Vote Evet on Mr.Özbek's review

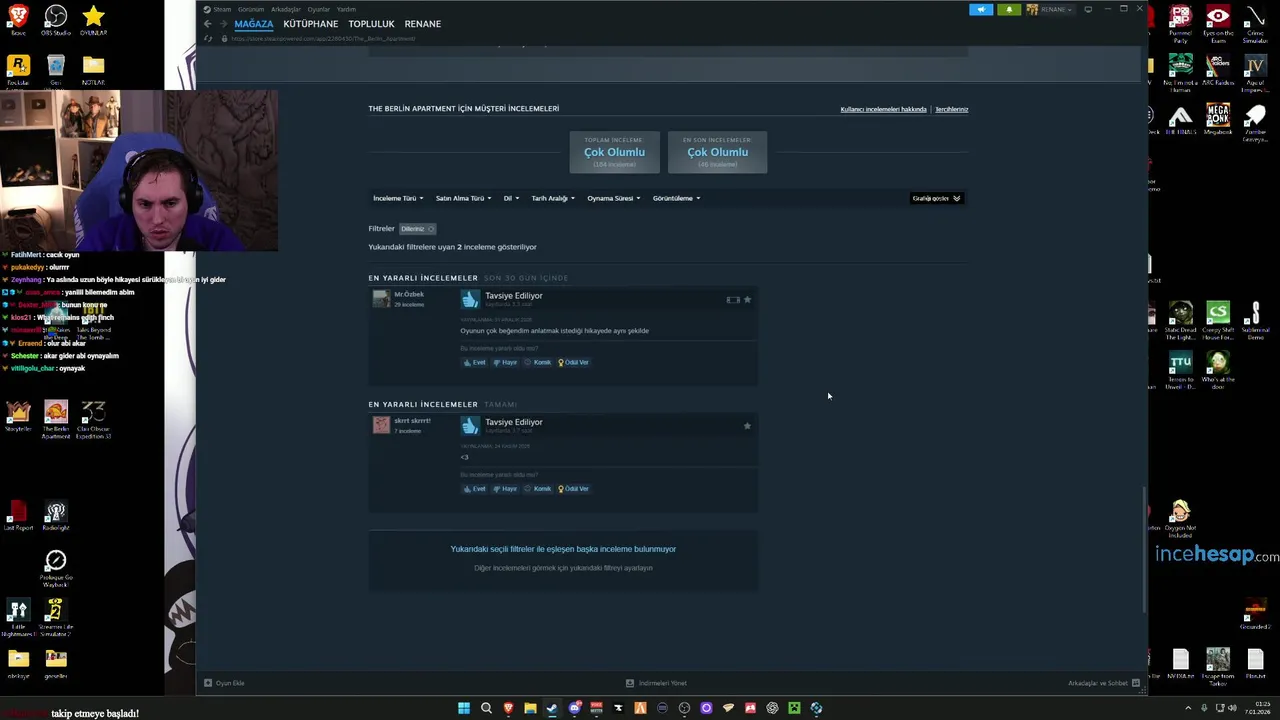click(474, 362)
